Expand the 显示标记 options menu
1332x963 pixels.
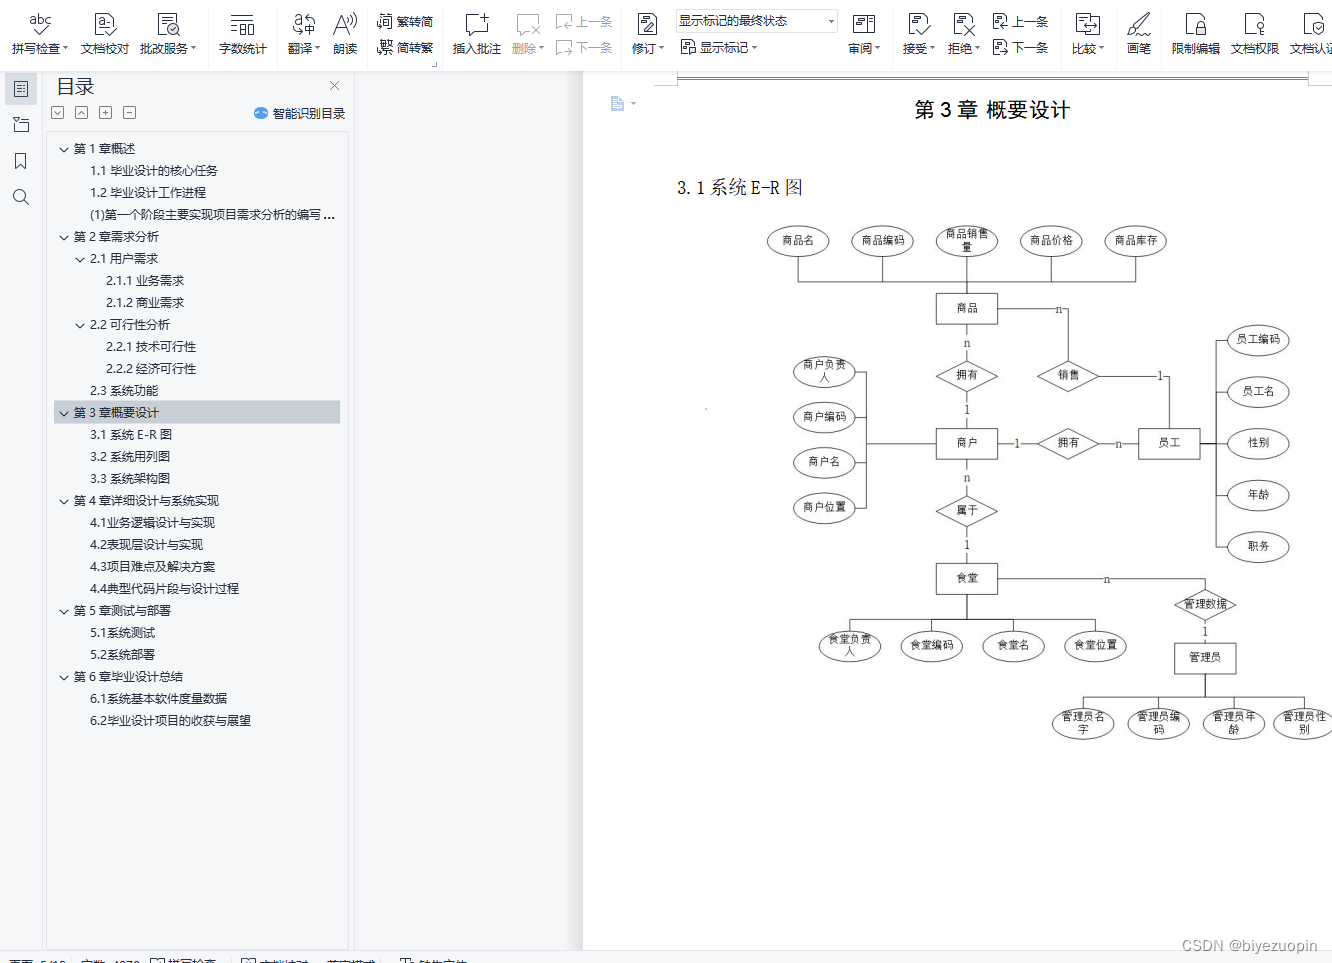[719, 47]
